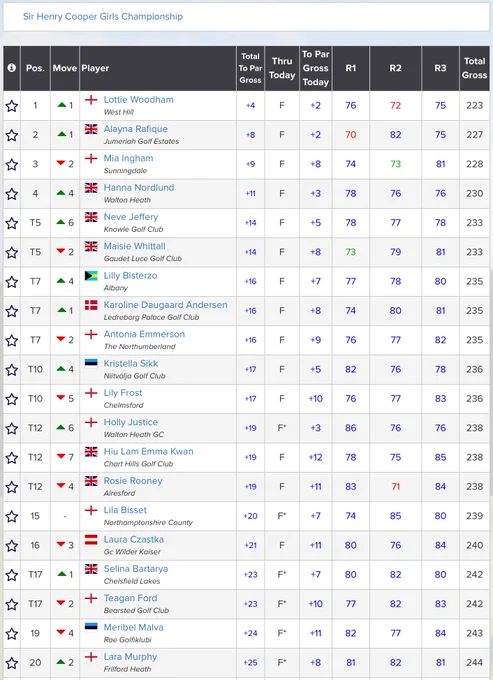The image size is (493, 680).
Task: Open Alayna Rafique's player profile
Action: click(x=136, y=129)
